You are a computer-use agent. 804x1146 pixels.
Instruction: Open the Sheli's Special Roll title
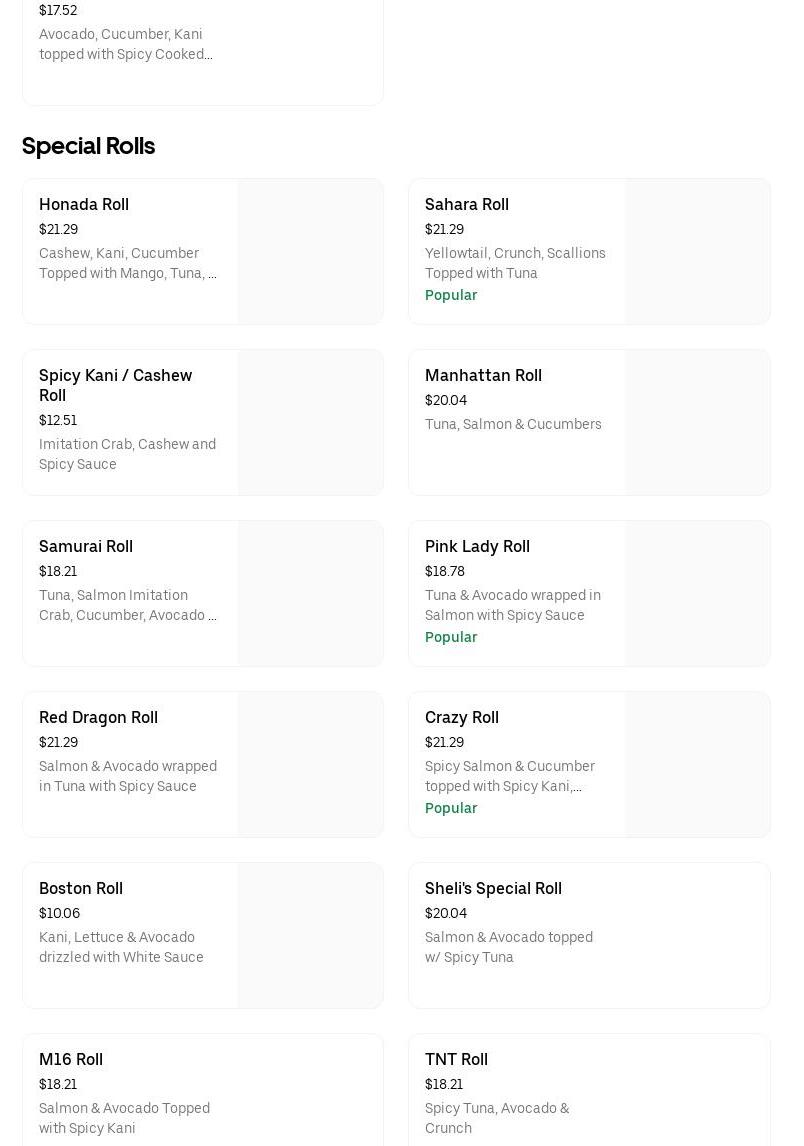point(493,888)
